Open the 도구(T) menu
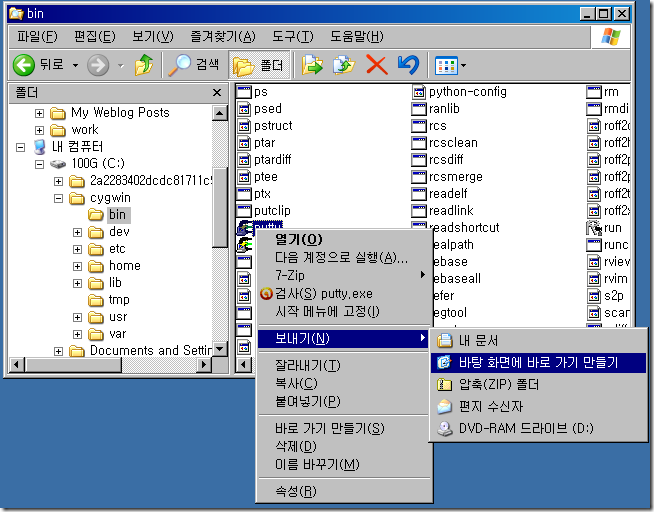 [292, 37]
